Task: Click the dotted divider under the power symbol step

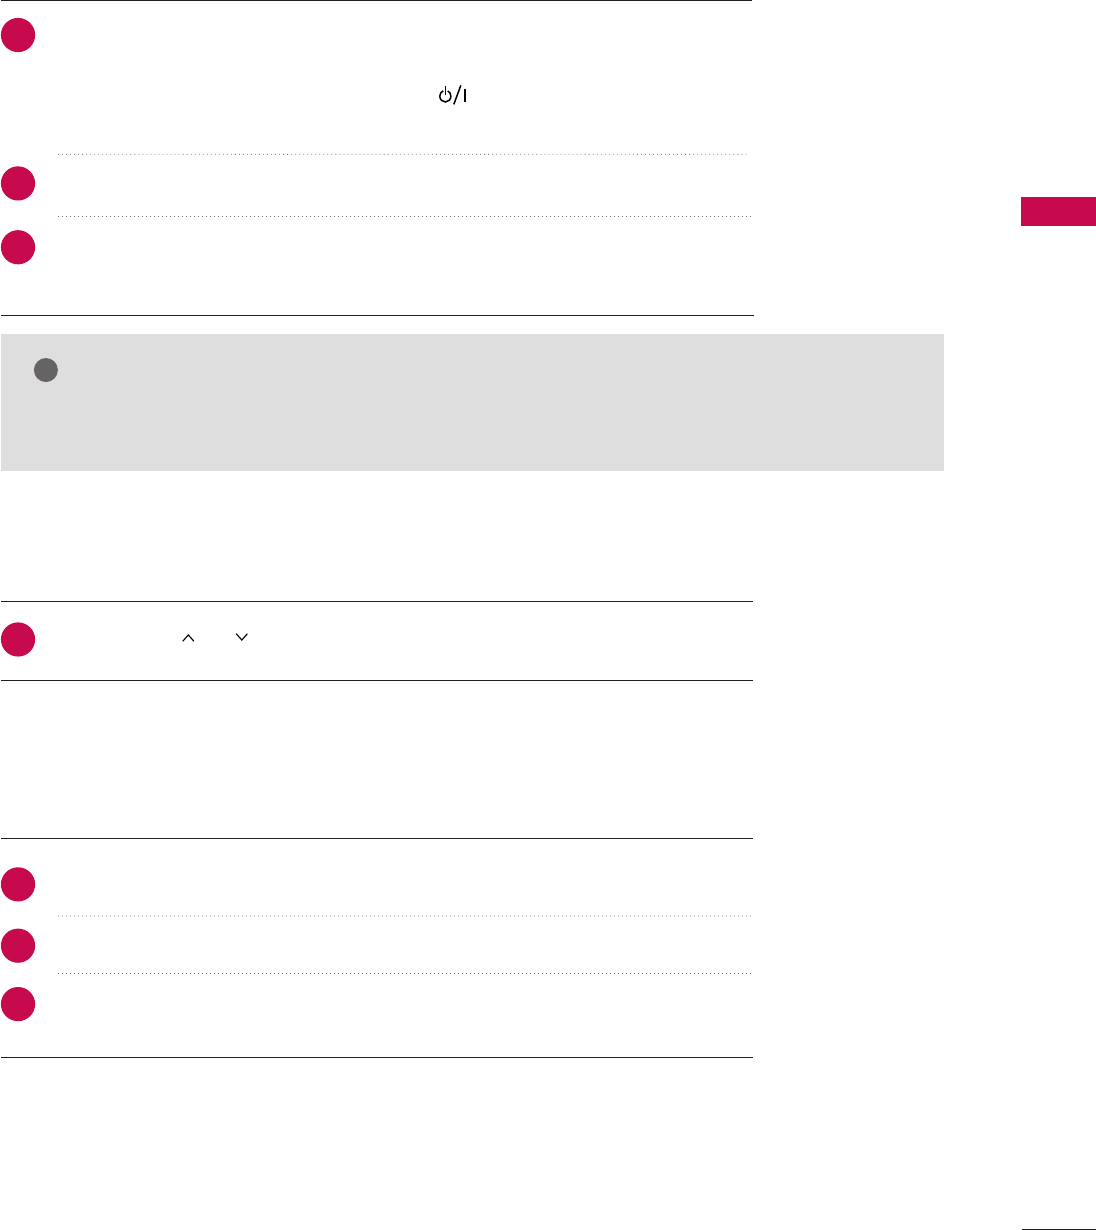Action: click(x=402, y=155)
